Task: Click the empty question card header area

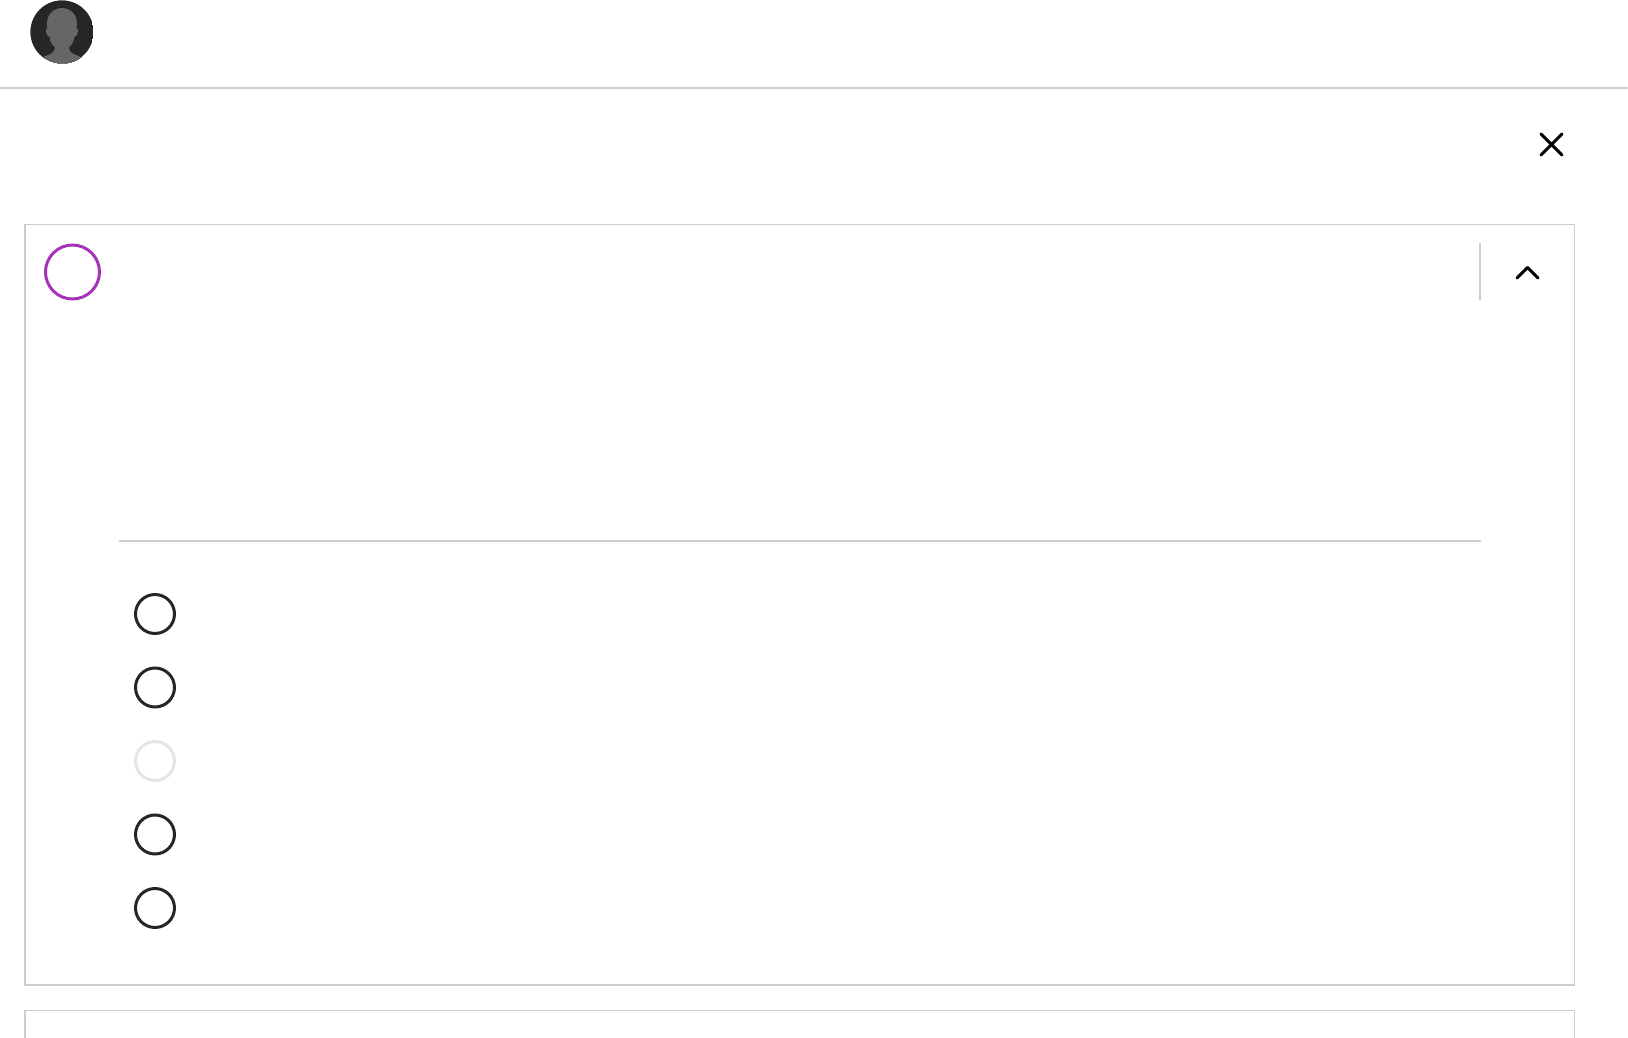Action: [x=780, y=272]
